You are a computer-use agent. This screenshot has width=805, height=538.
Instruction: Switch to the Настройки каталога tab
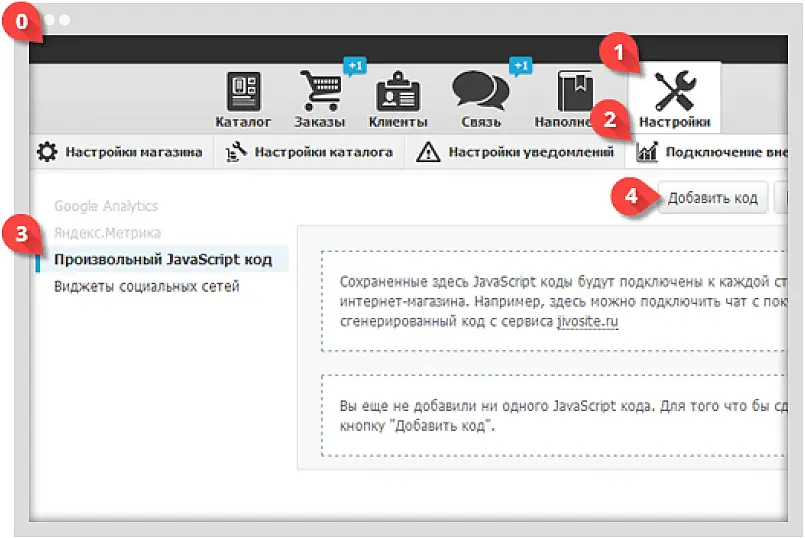tap(310, 152)
